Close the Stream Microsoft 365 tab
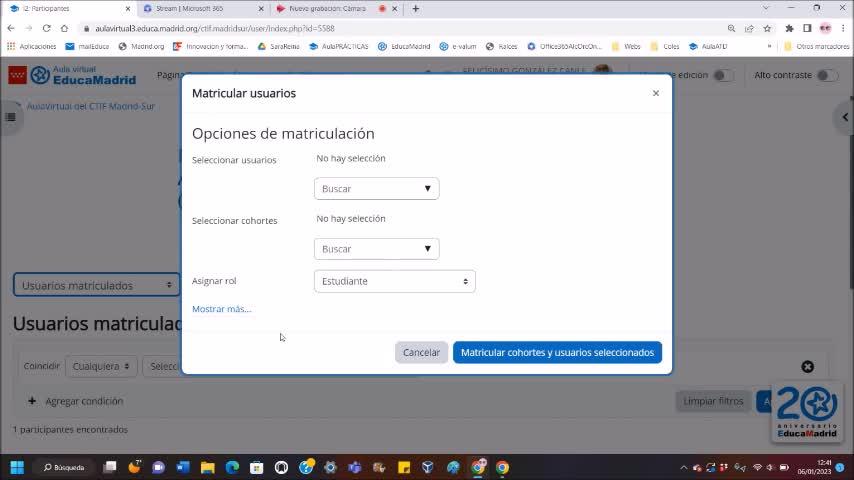This screenshot has width=854, height=480. [x=261, y=9]
